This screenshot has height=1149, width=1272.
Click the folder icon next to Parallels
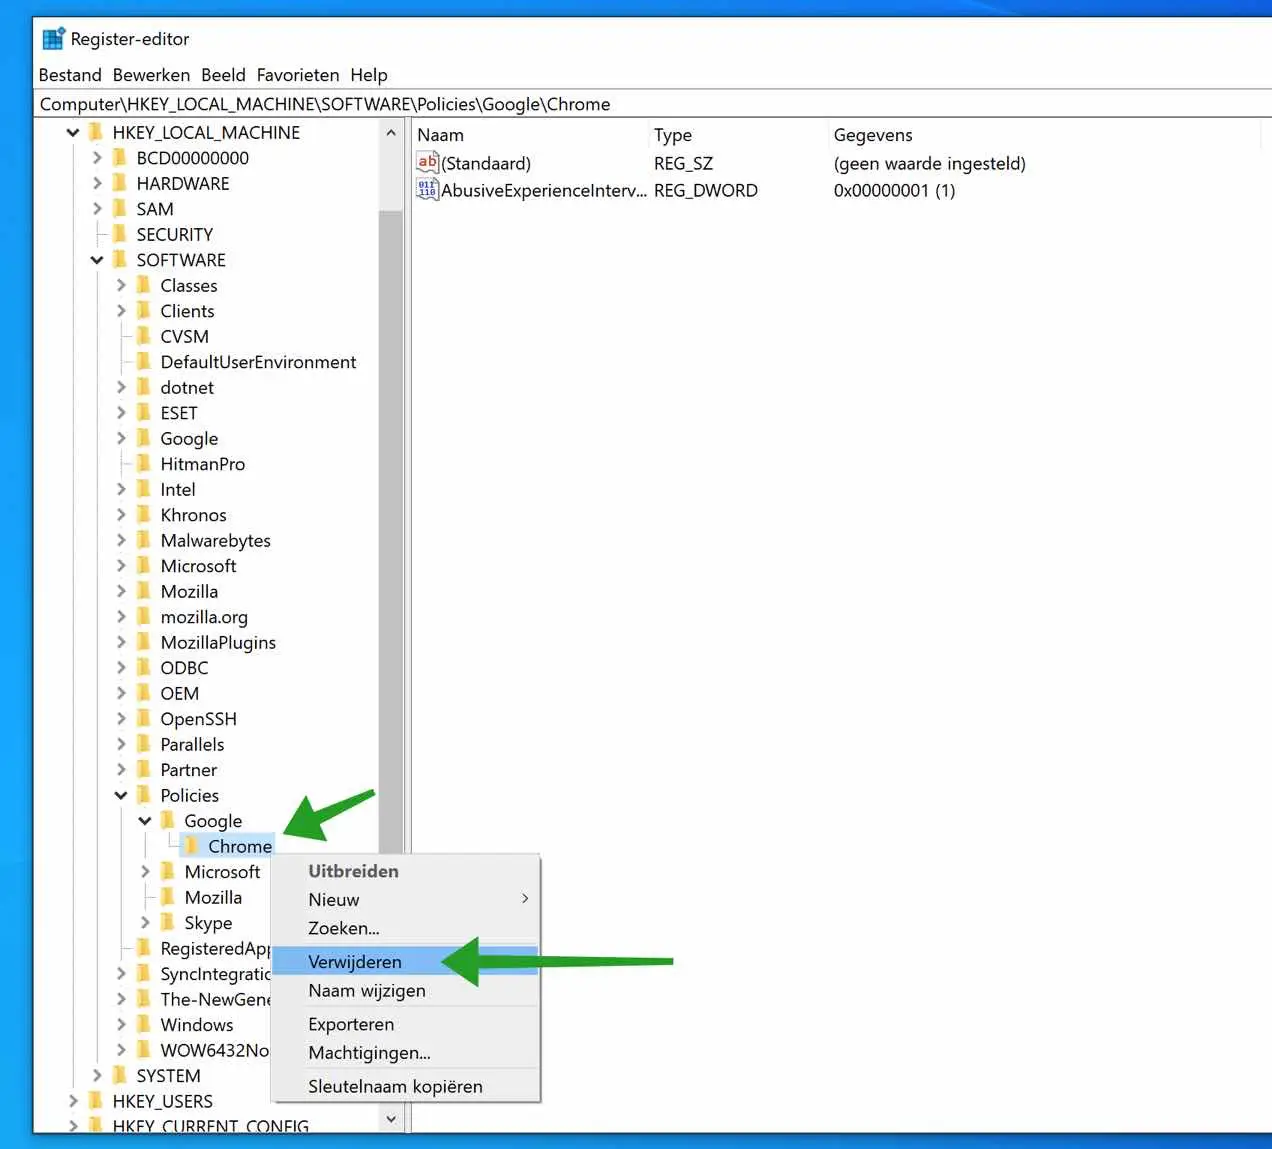click(x=143, y=744)
